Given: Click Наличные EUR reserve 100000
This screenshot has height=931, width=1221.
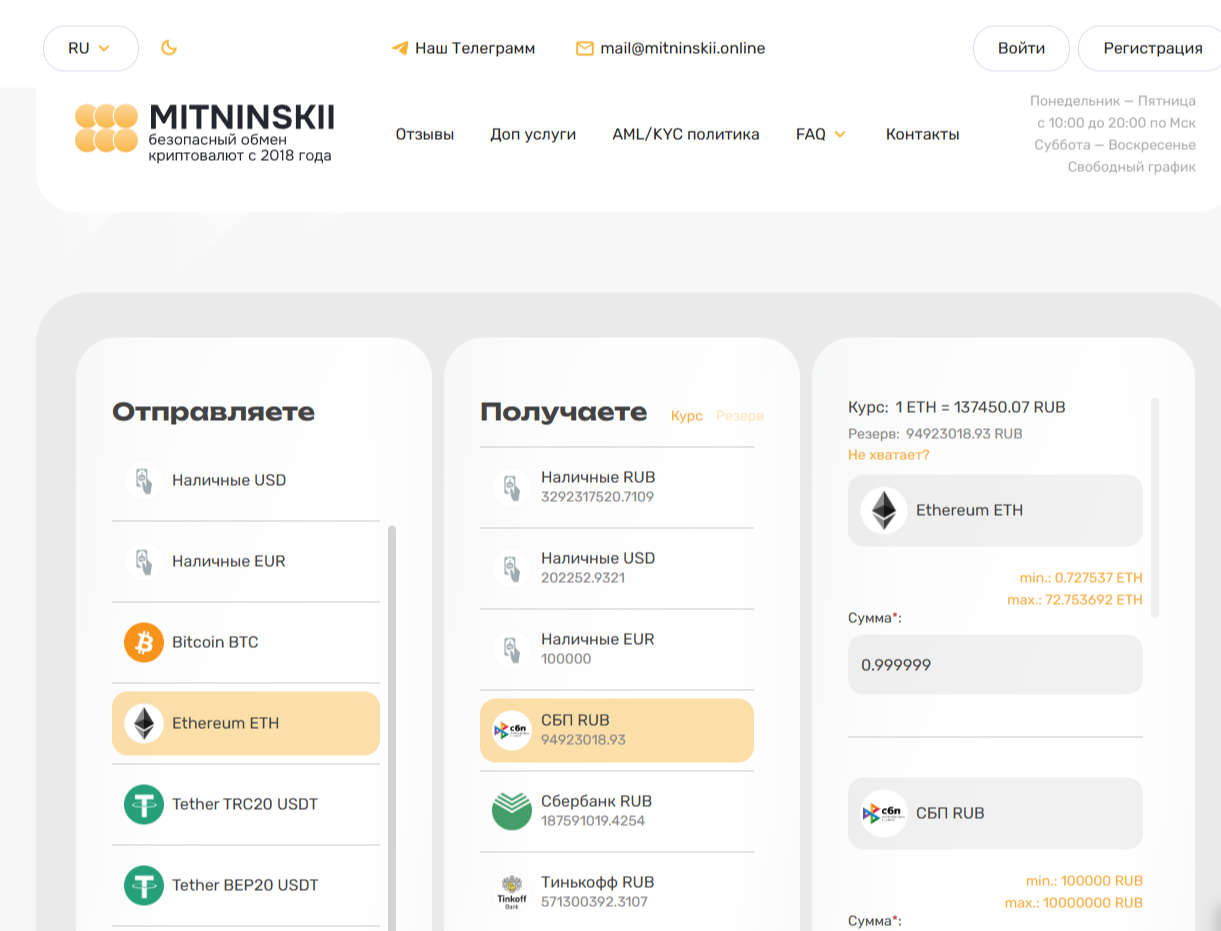Looking at the screenshot, I should [x=566, y=659].
